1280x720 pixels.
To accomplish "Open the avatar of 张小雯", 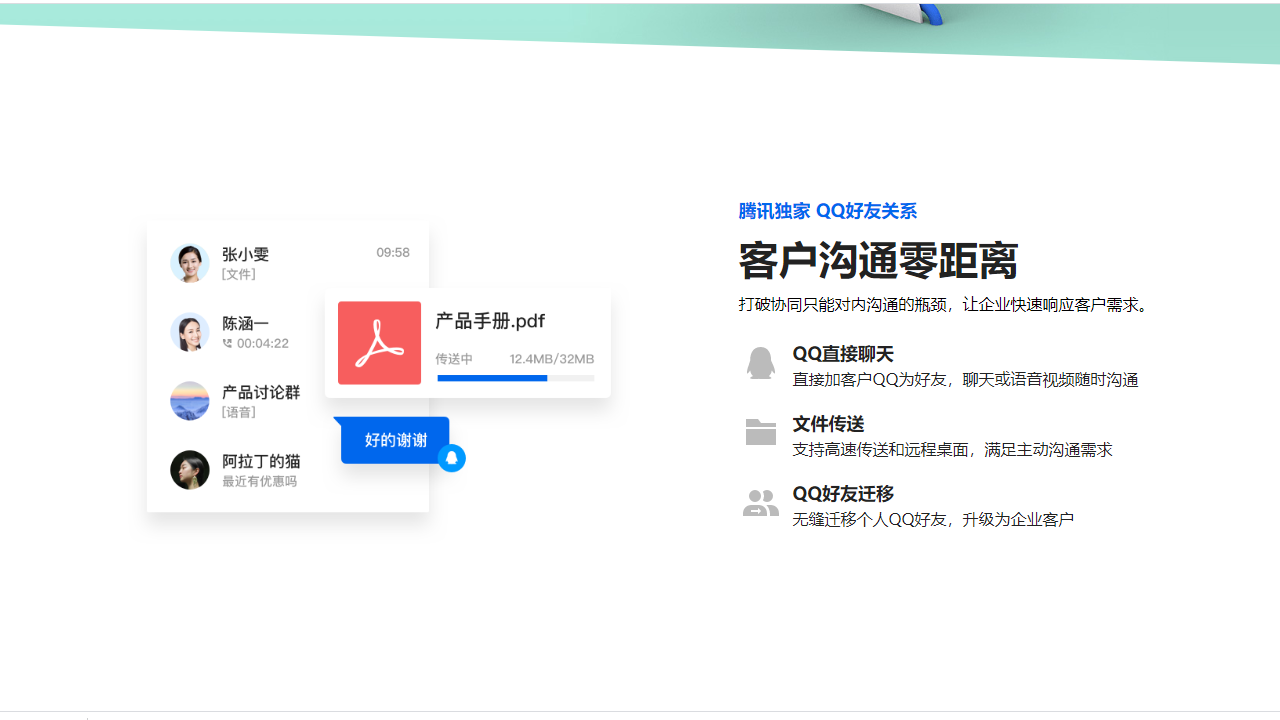I will [189, 263].
